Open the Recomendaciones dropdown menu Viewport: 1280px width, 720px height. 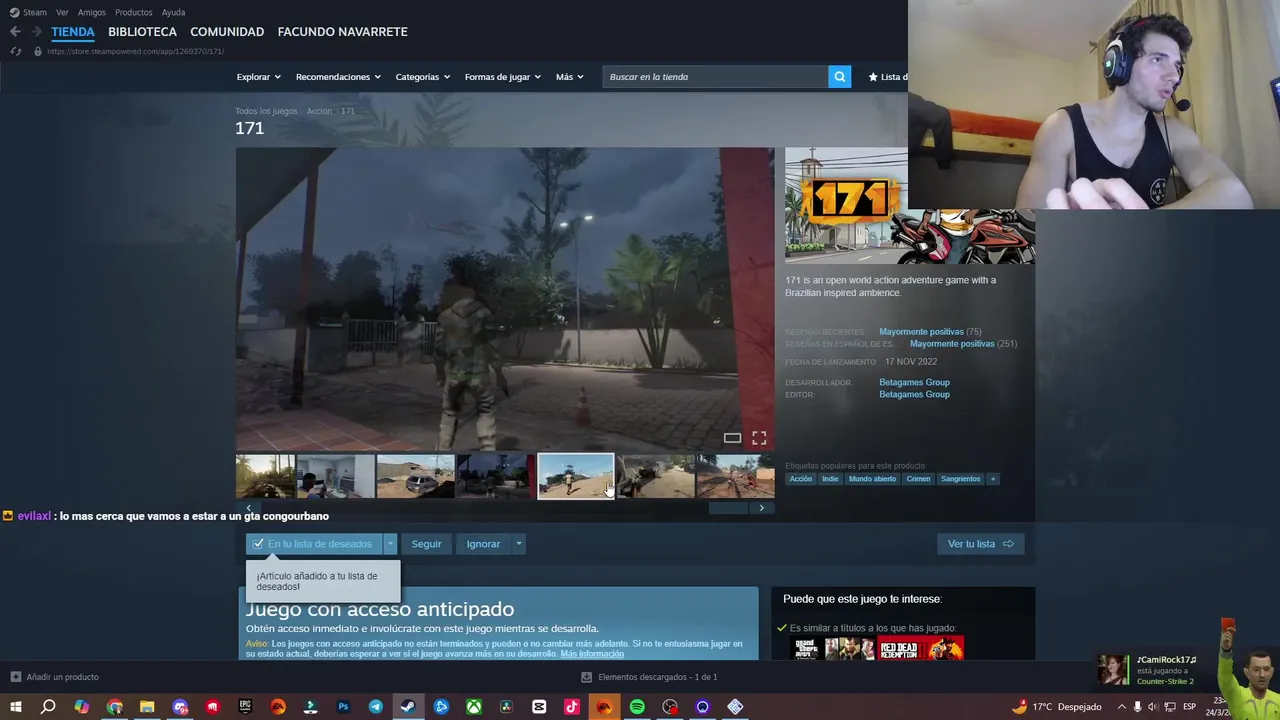tap(338, 77)
